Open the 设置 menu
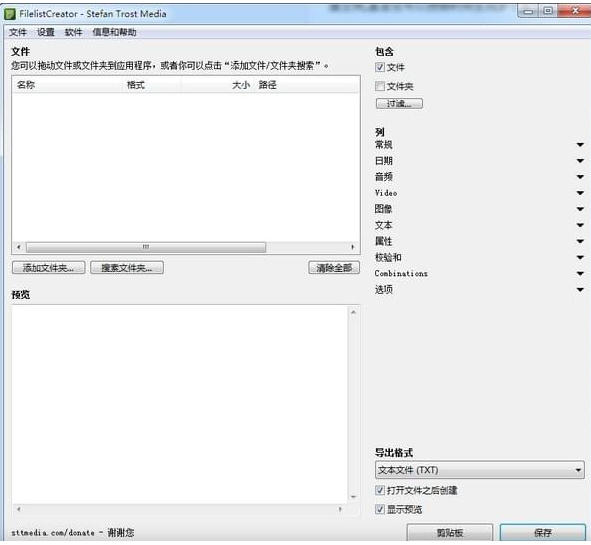 (x=46, y=32)
